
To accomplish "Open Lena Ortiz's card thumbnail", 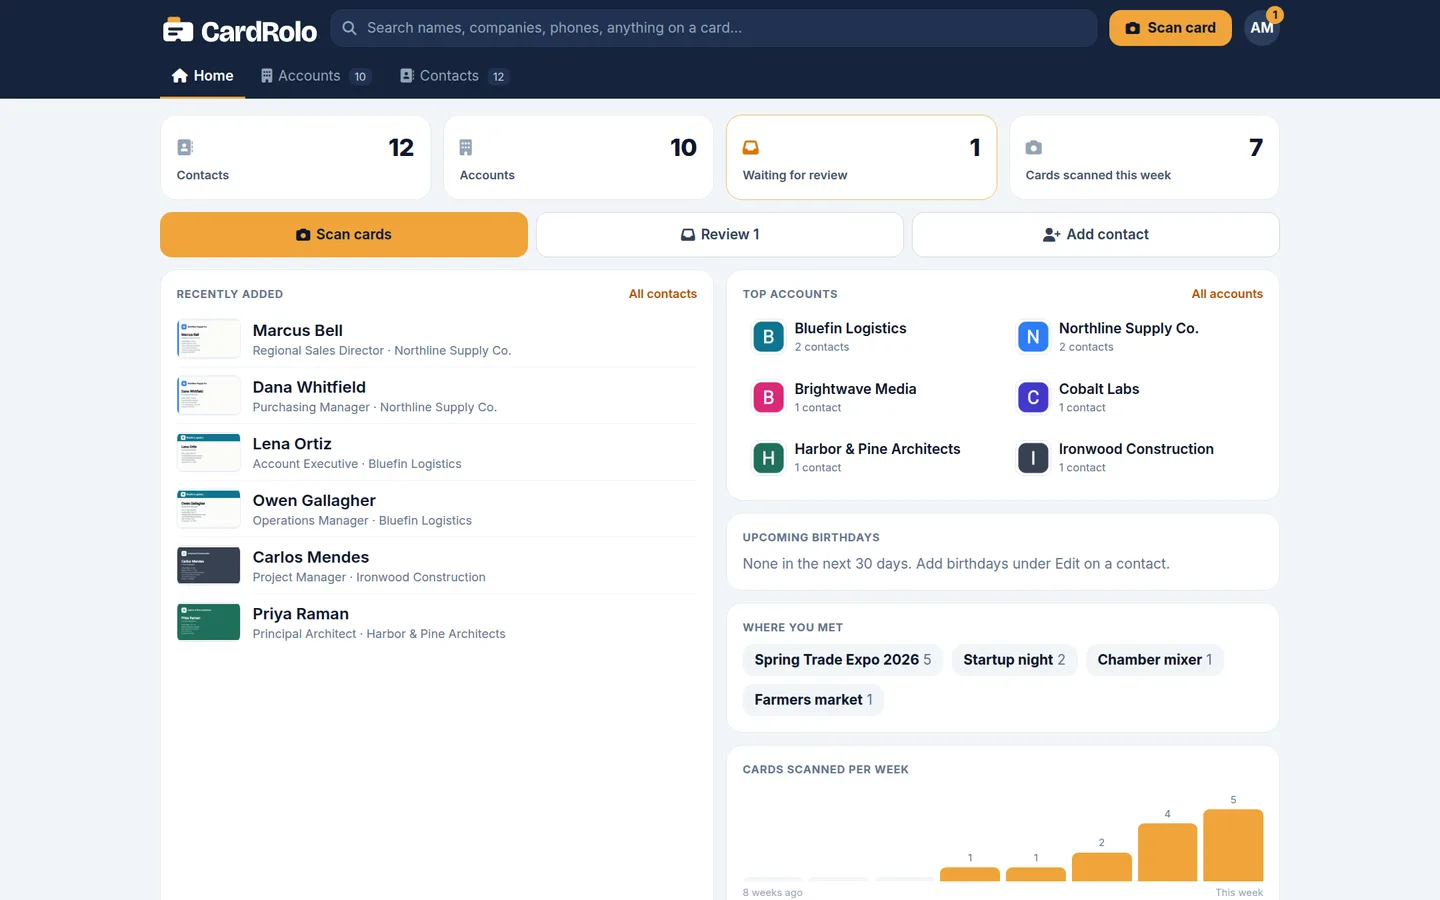I will coord(209,452).
